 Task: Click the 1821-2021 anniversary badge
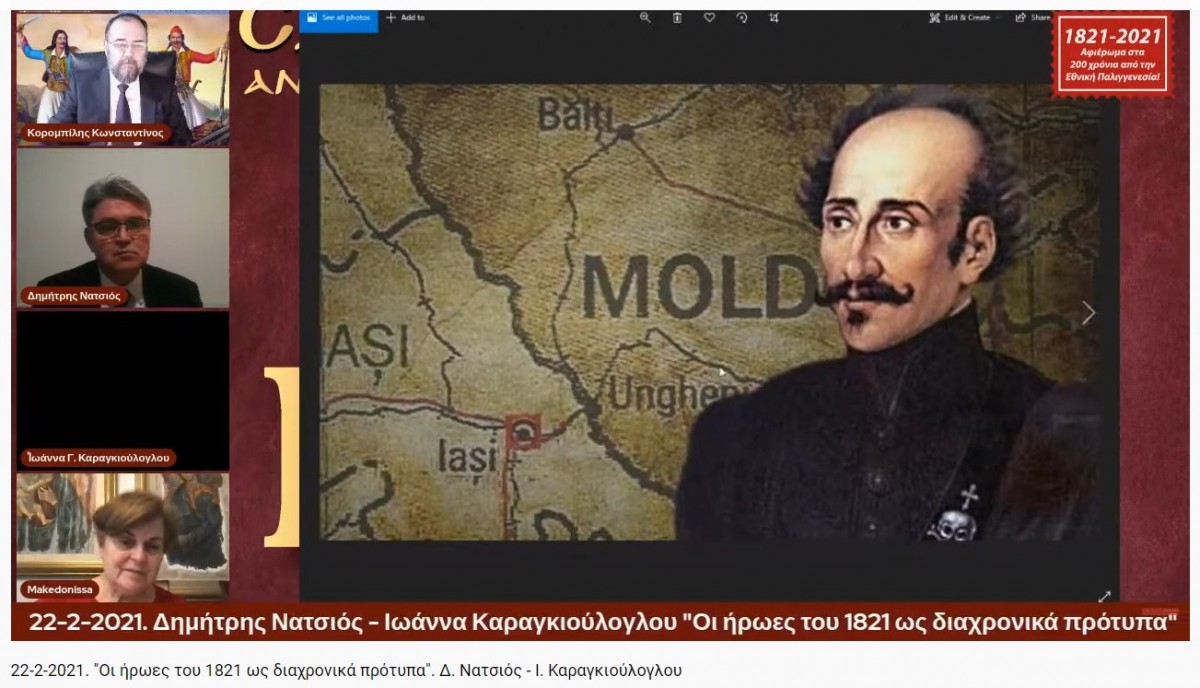(1112, 56)
